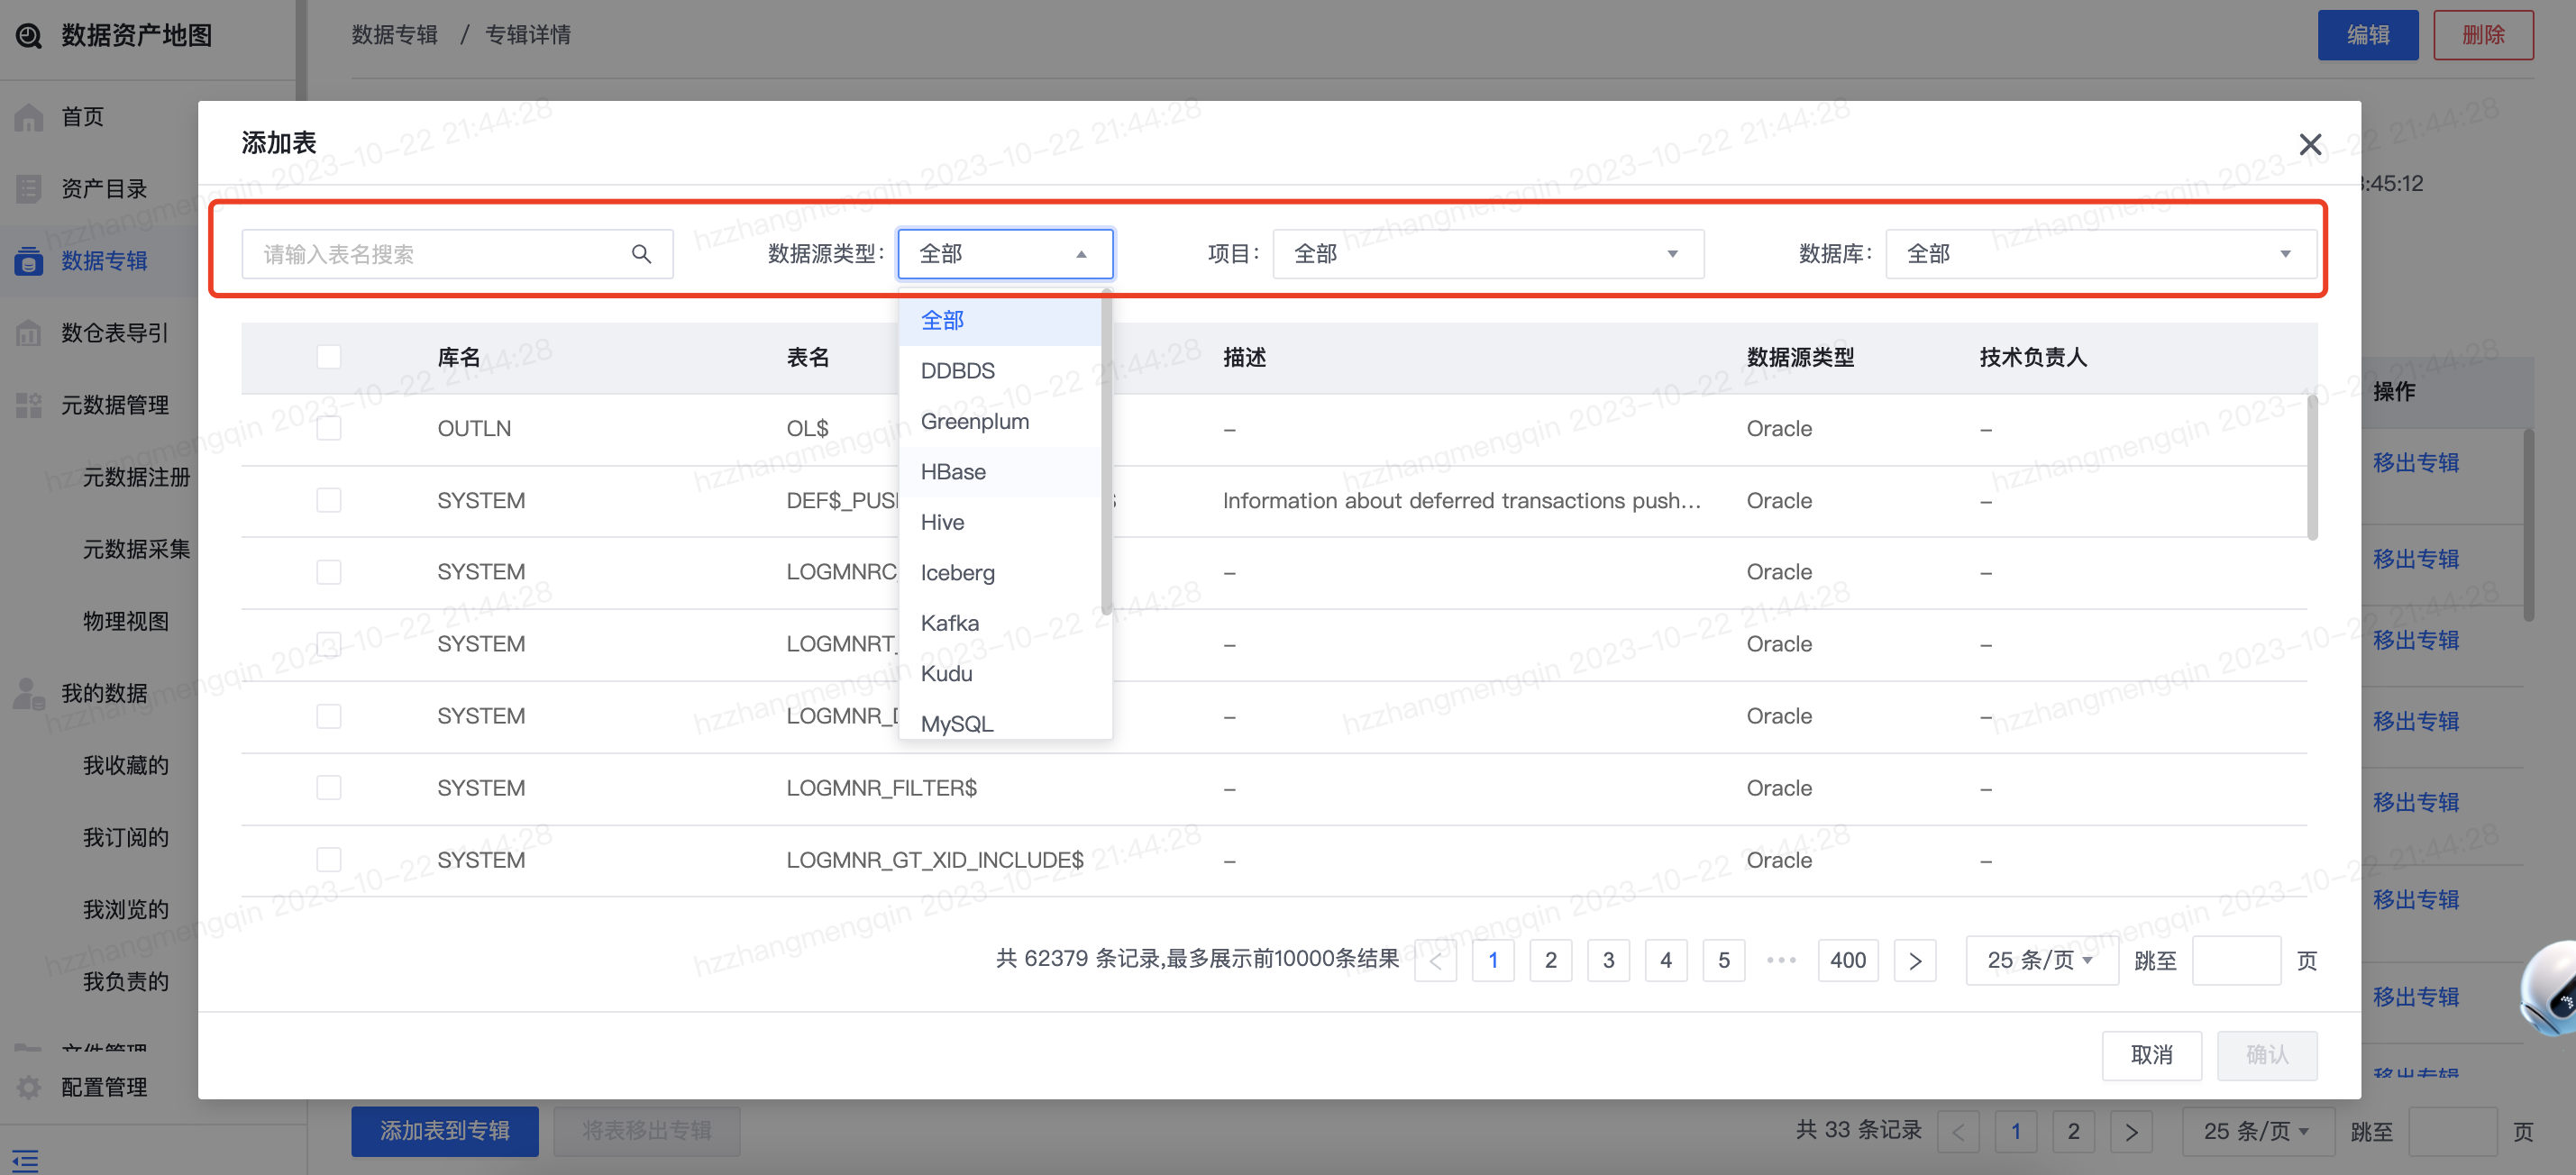The height and width of the screenshot is (1175, 2576).
Task: Click the 跳至 page number input in dialog
Action: click(2236, 961)
